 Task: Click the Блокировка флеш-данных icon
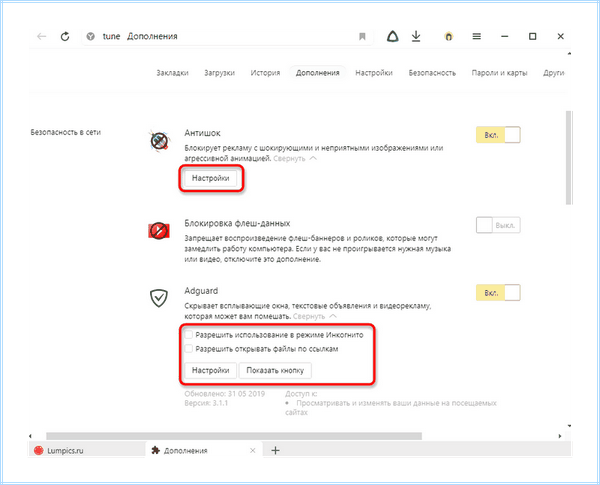pos(159,230)
